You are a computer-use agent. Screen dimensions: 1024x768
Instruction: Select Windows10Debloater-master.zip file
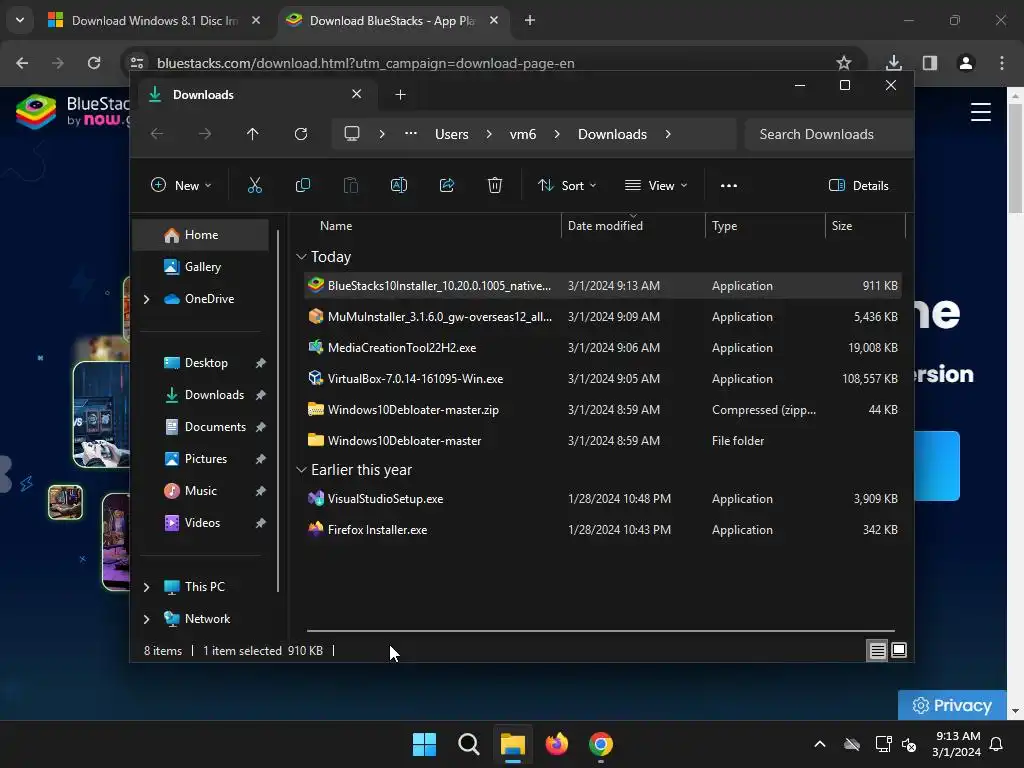[602, 410]
